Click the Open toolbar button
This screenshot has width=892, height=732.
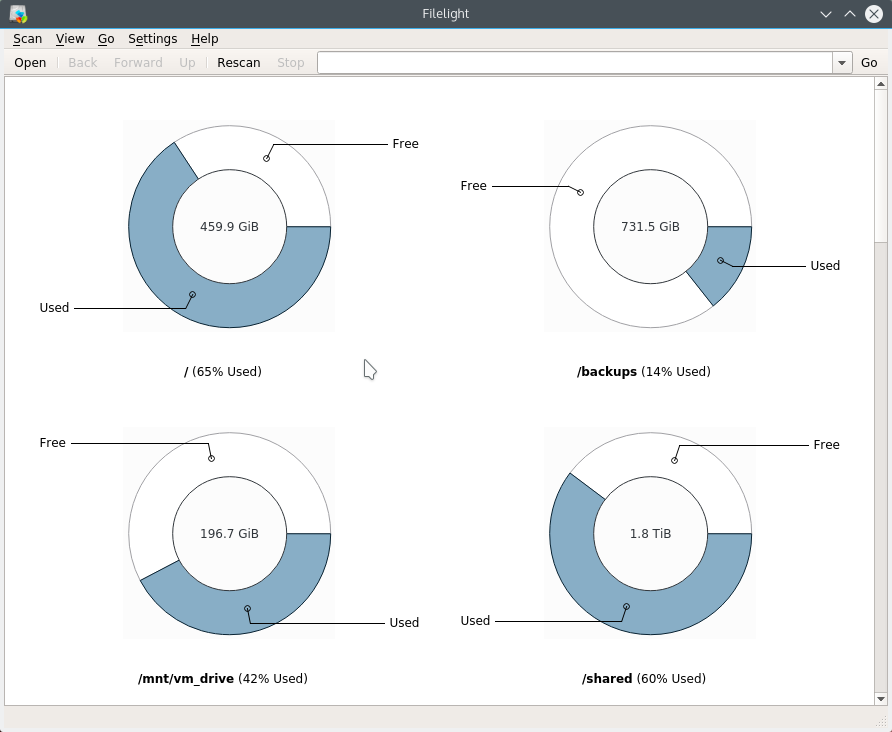click(30, 62)
